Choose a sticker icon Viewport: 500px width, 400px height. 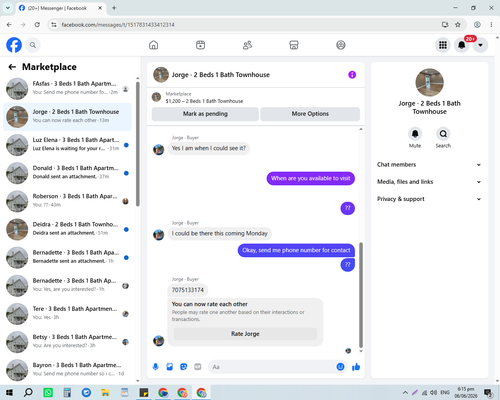click(x=184, y=367)
